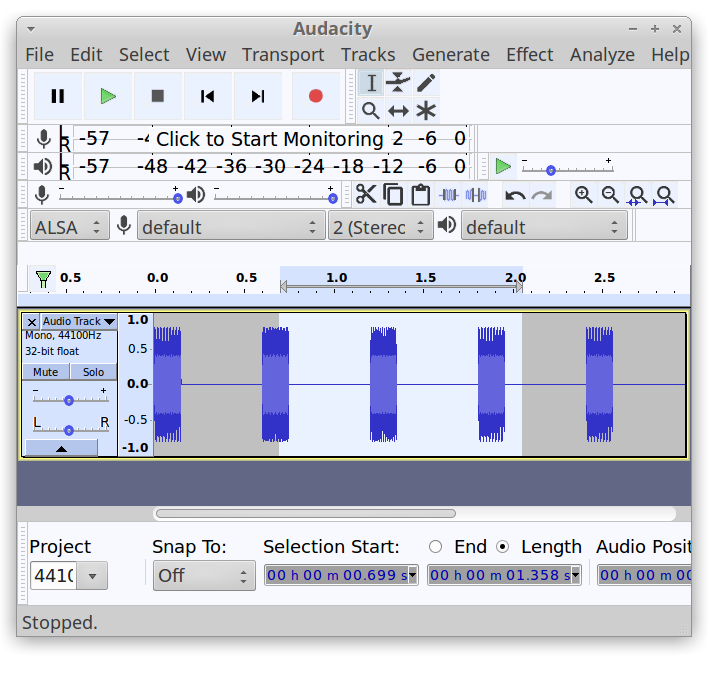Click Fit Project in window icon
Screen dimensions: 710x678
(x=664, y=195)
